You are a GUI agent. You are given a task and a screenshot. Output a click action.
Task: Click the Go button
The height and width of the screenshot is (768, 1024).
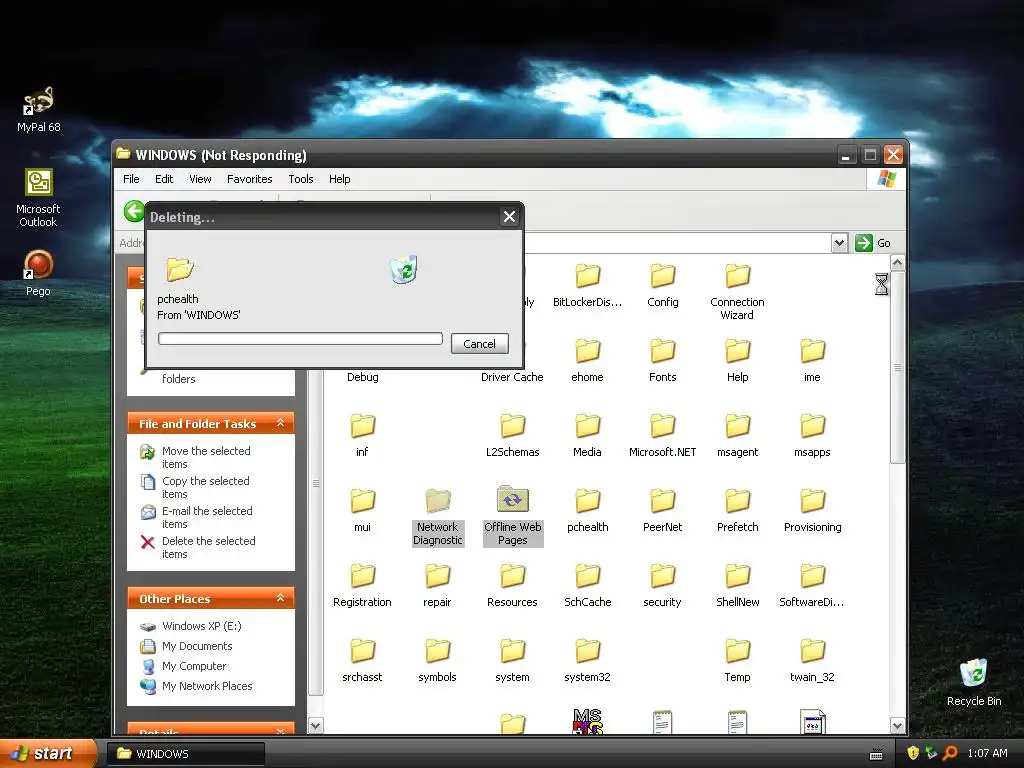point(873,243)
